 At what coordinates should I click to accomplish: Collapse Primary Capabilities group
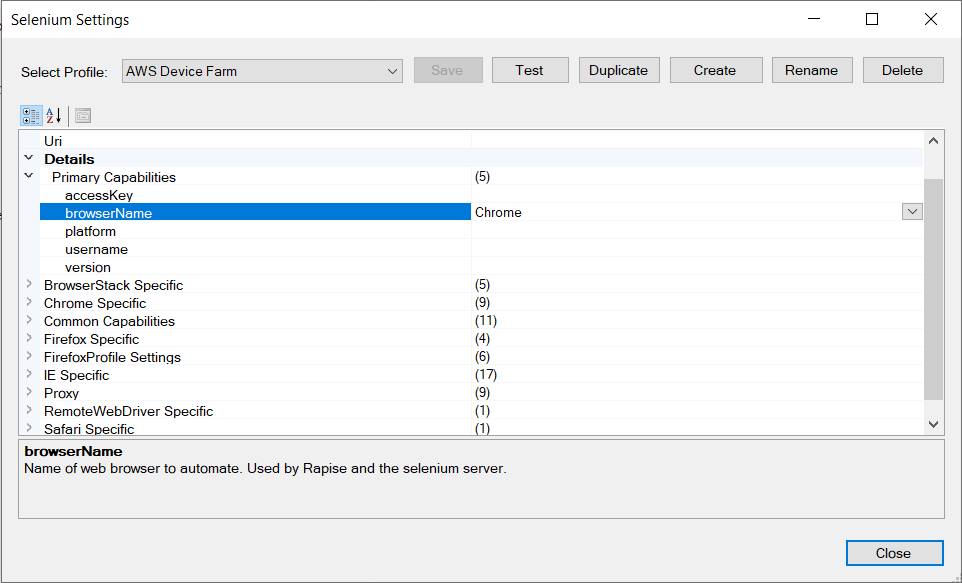pyautogui.click(x=29, y=177)
